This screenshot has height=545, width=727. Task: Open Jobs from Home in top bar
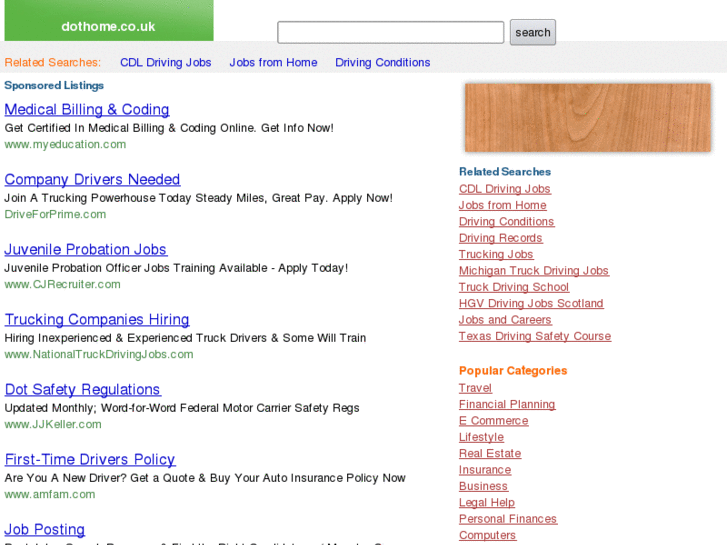coord(273,63)
